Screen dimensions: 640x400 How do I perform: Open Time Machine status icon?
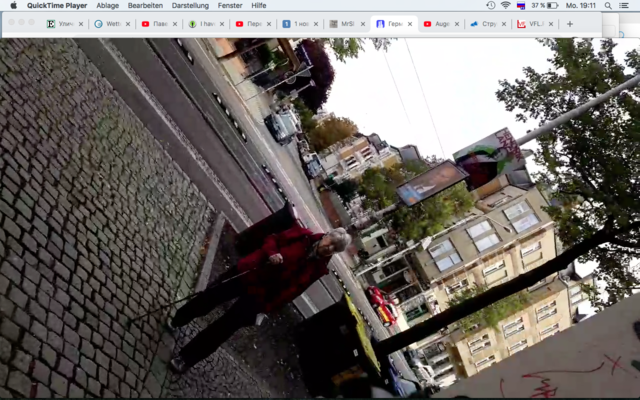tap(491, 5)
